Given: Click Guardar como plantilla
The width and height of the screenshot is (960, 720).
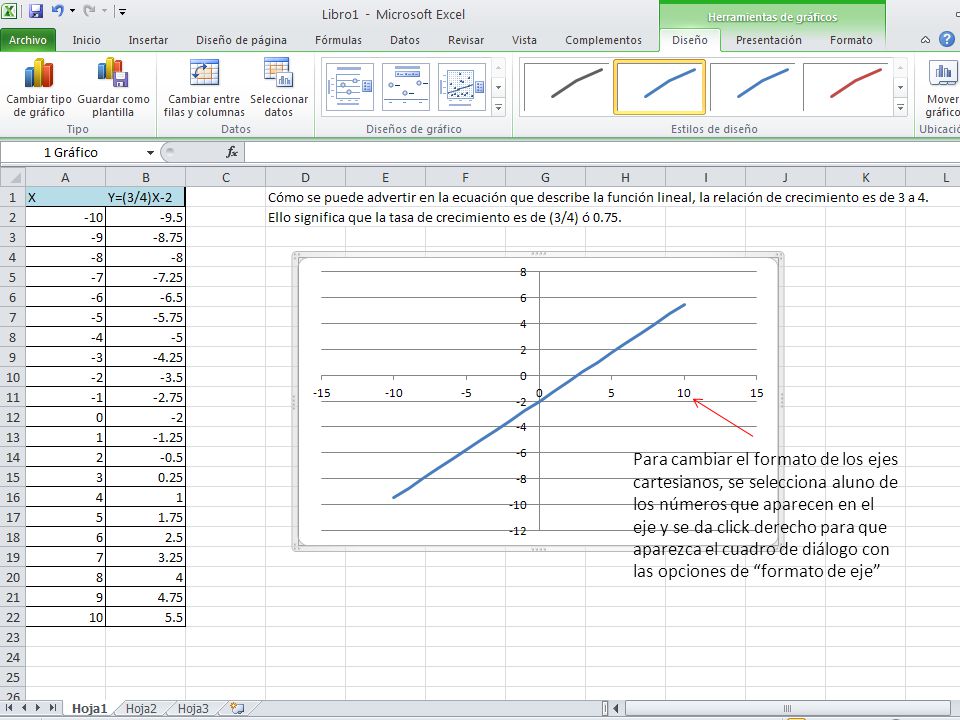Looking at the screenshot, I should tap(113, 88).
